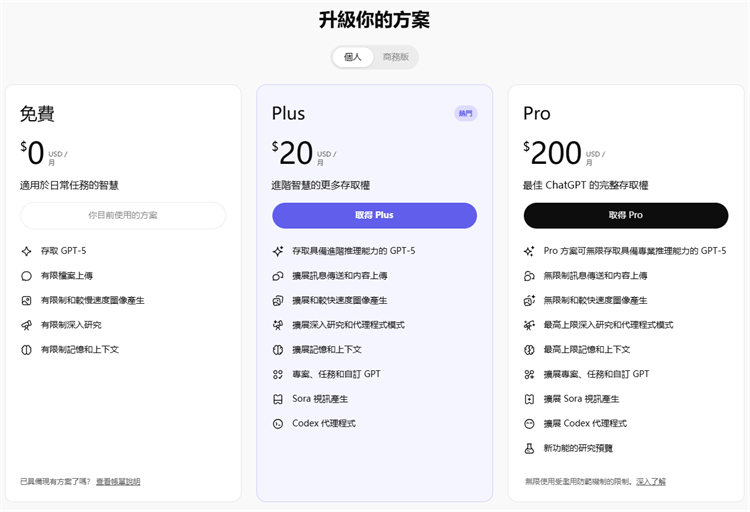Switch to the 商務版 plan tab
Screen dimensions: 750x512
(396, 57)
